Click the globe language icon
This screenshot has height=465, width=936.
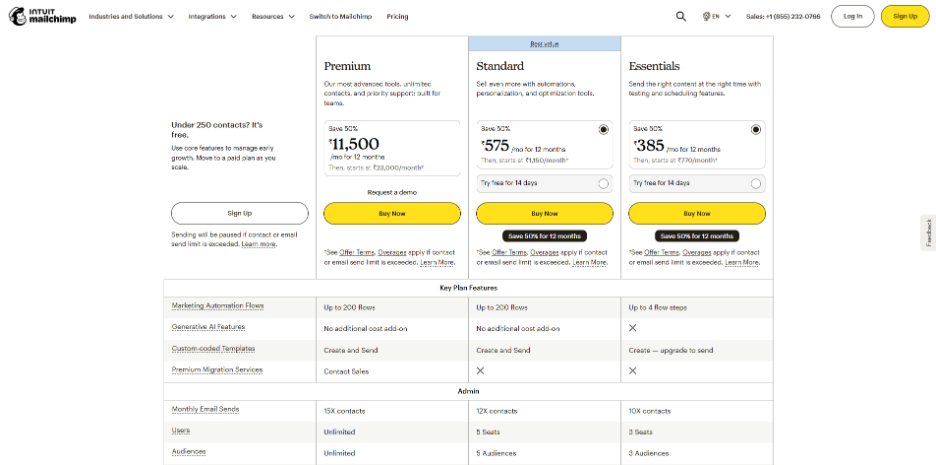(707, 17)
